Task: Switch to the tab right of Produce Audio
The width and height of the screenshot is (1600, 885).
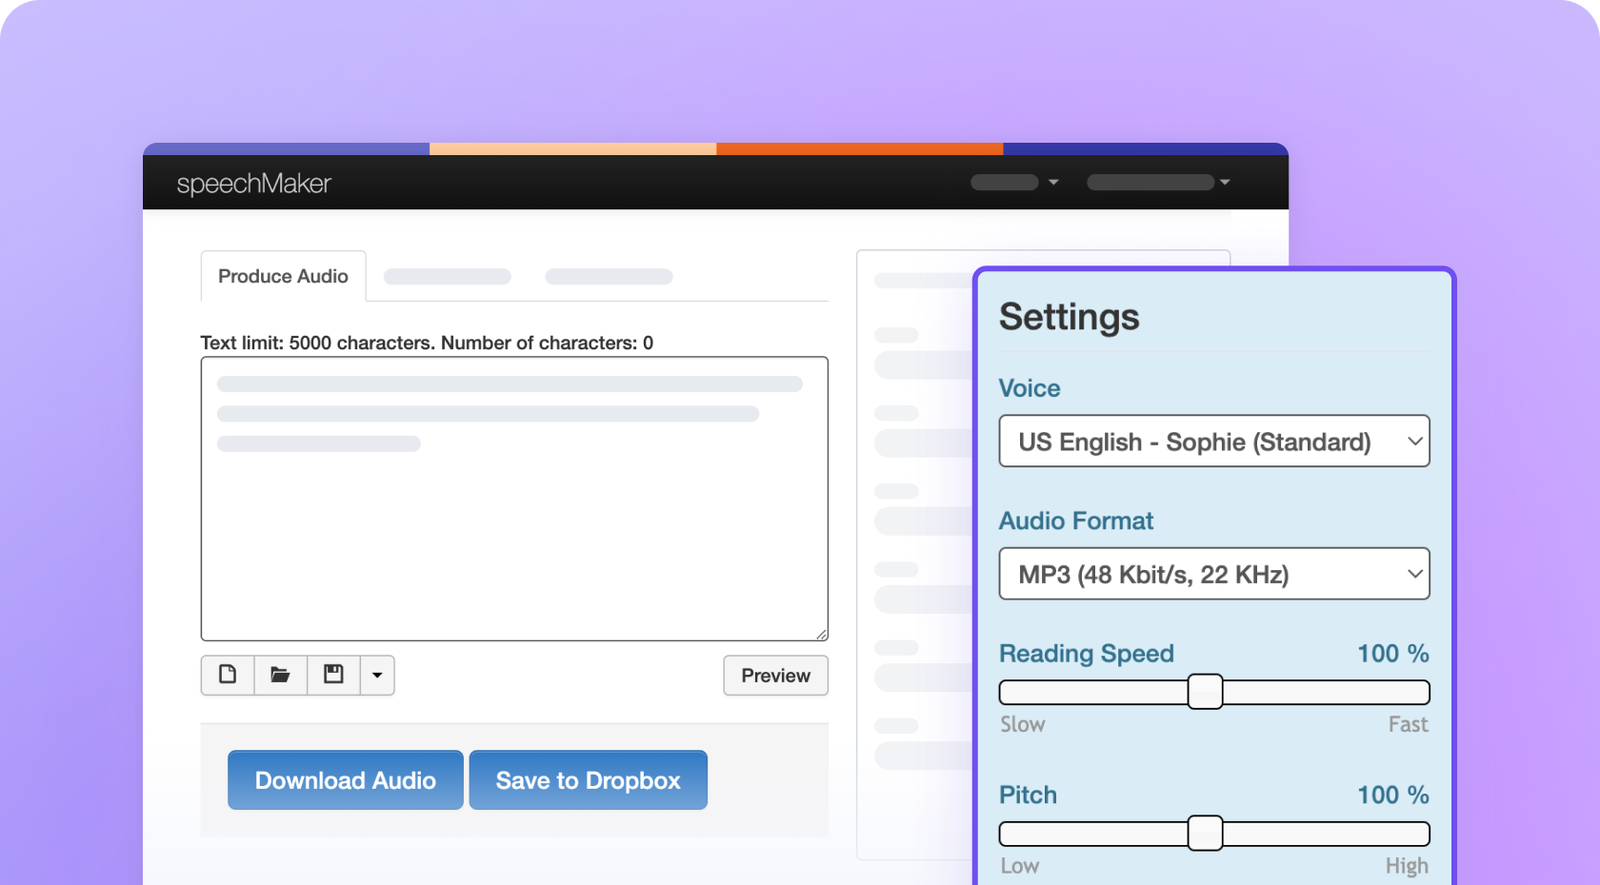Action: tap(447, 277)
